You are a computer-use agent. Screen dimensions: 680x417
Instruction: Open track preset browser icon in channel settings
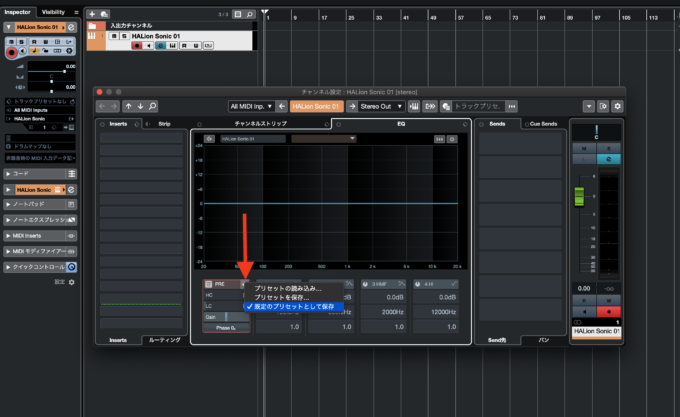tap(446, 106)
